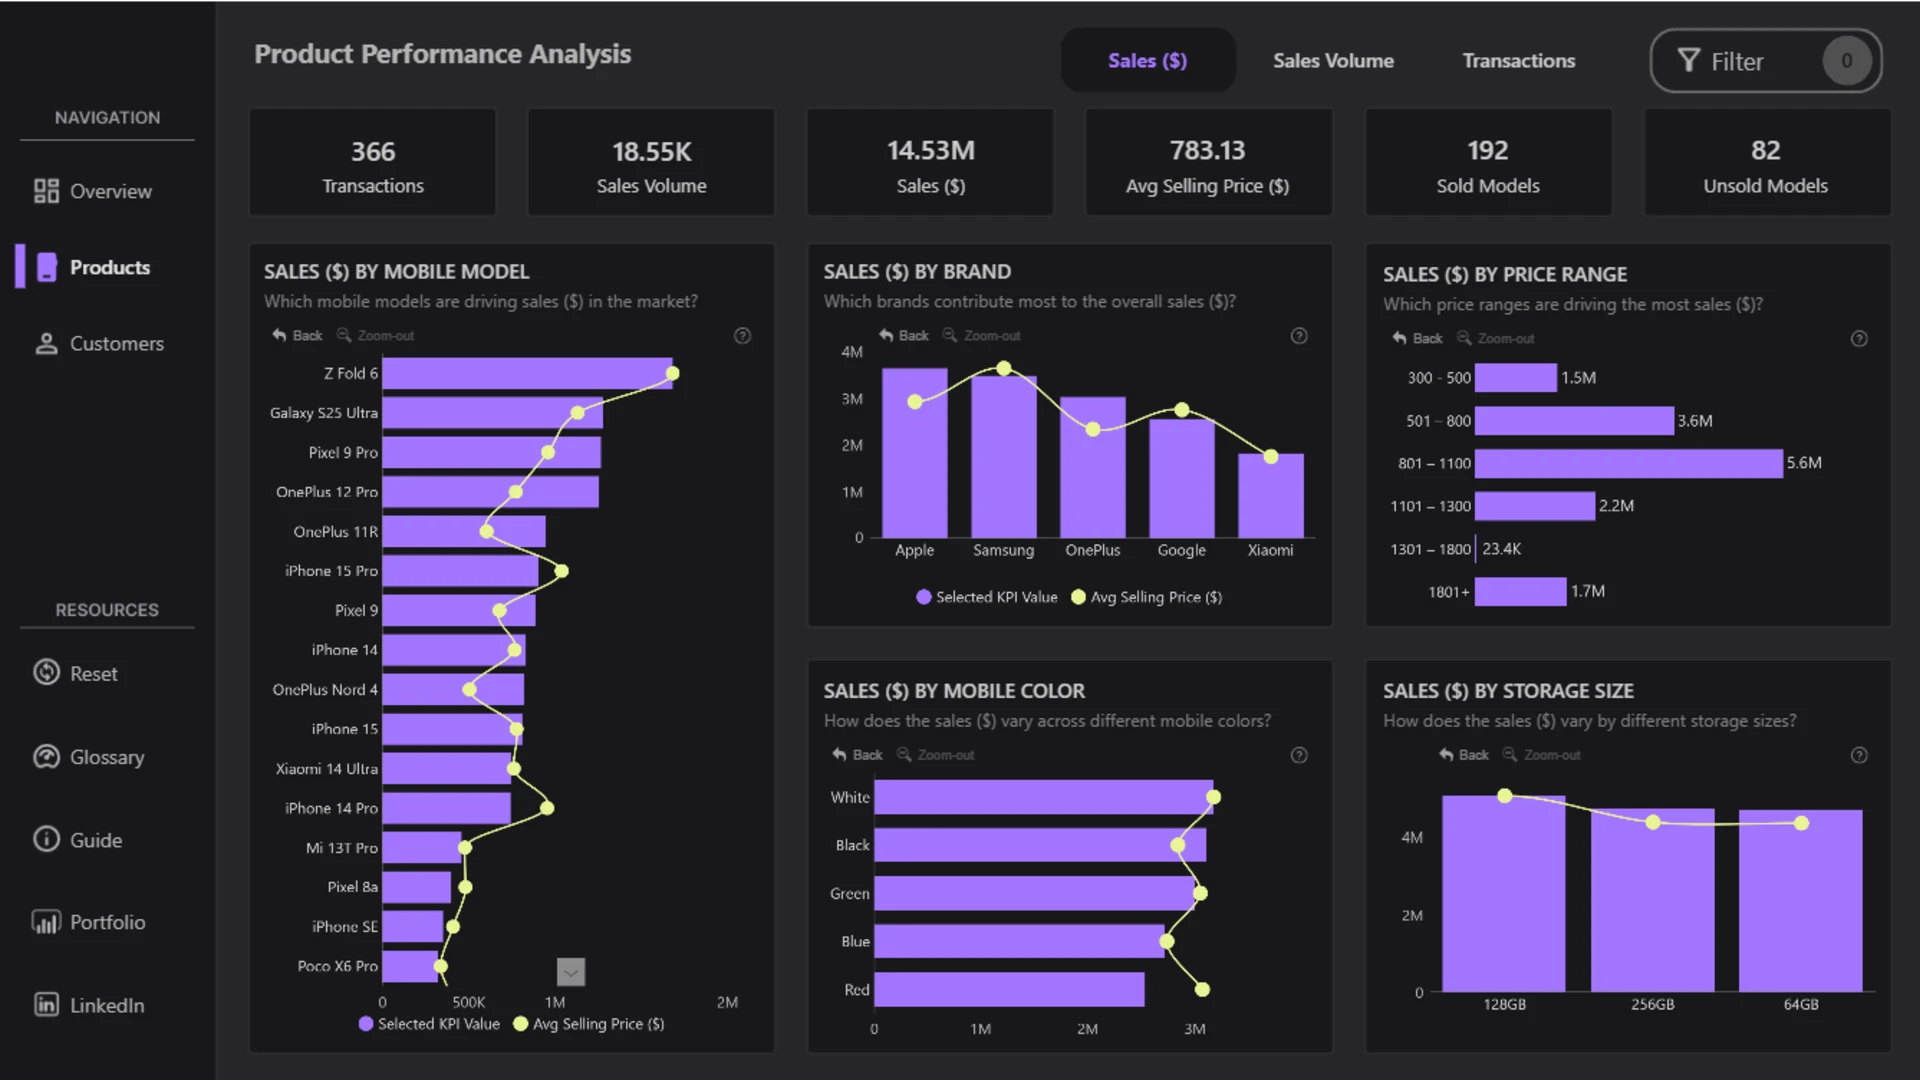Screen dimensions: 1920x1080
Task: Open the Glossary icon
Action: 46,756
